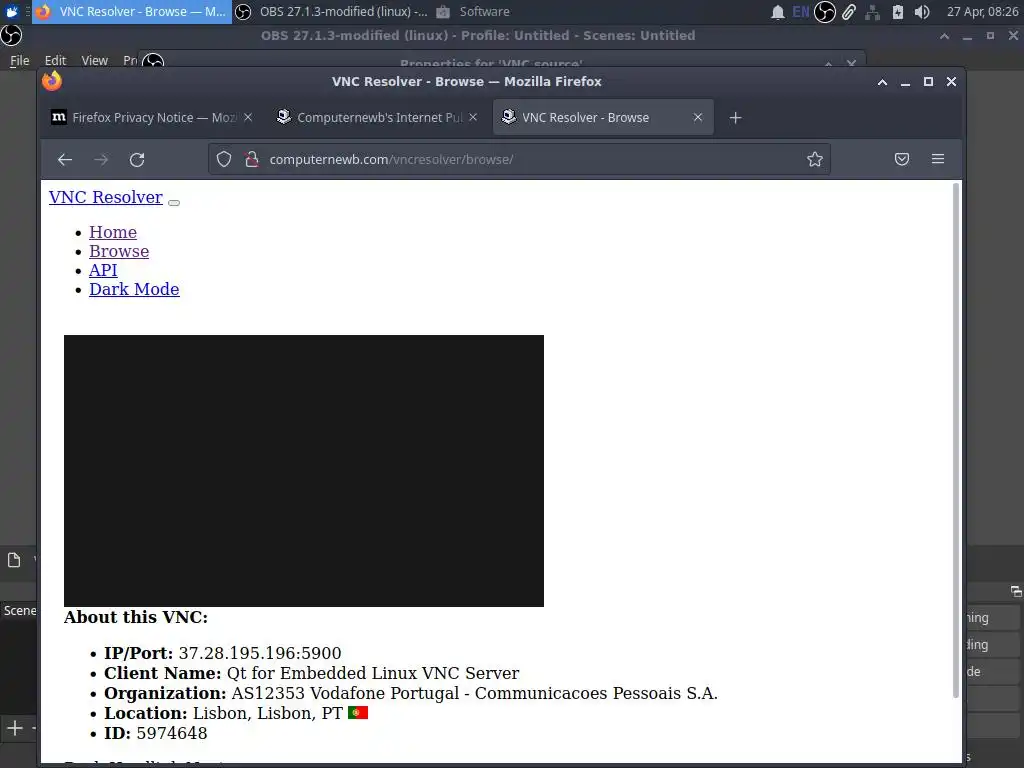Shade the Firefox window with the up arrow
1024x768 pixels.
click(882, 82)
